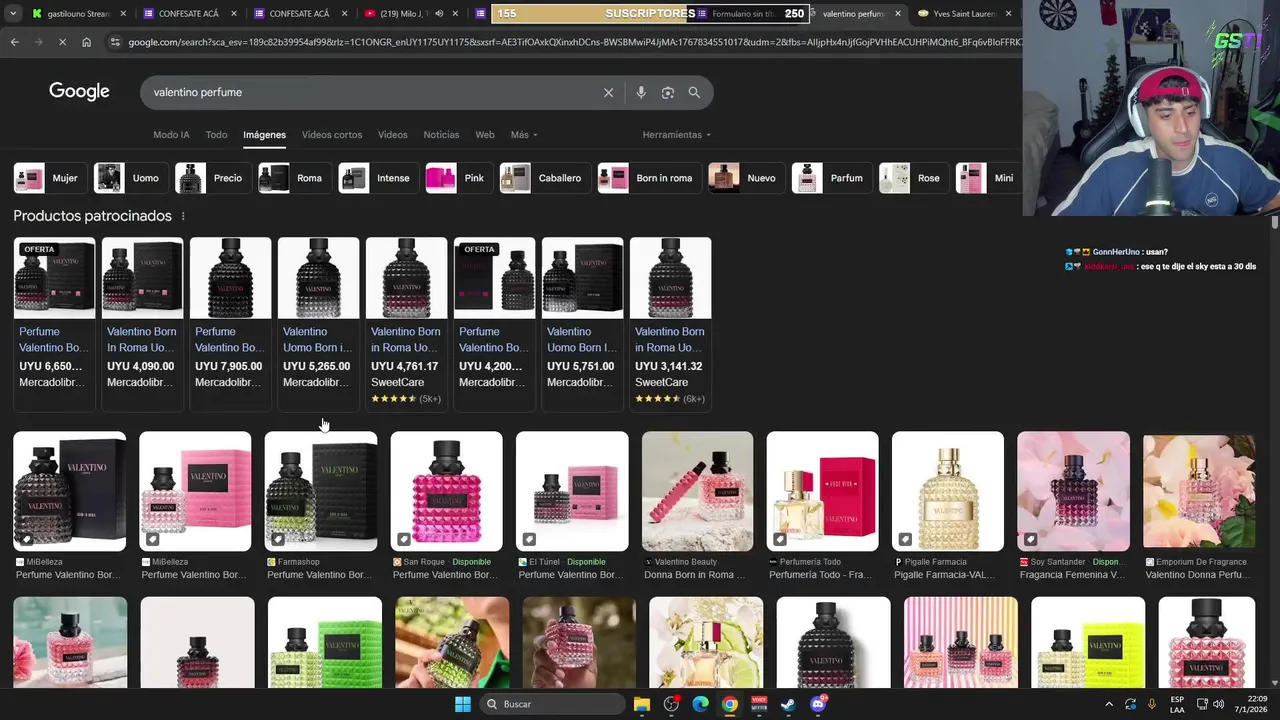This screenshot has height=720, width=1280.
Task: Select the Vídeos cortos tab
Action: [332, 135]
